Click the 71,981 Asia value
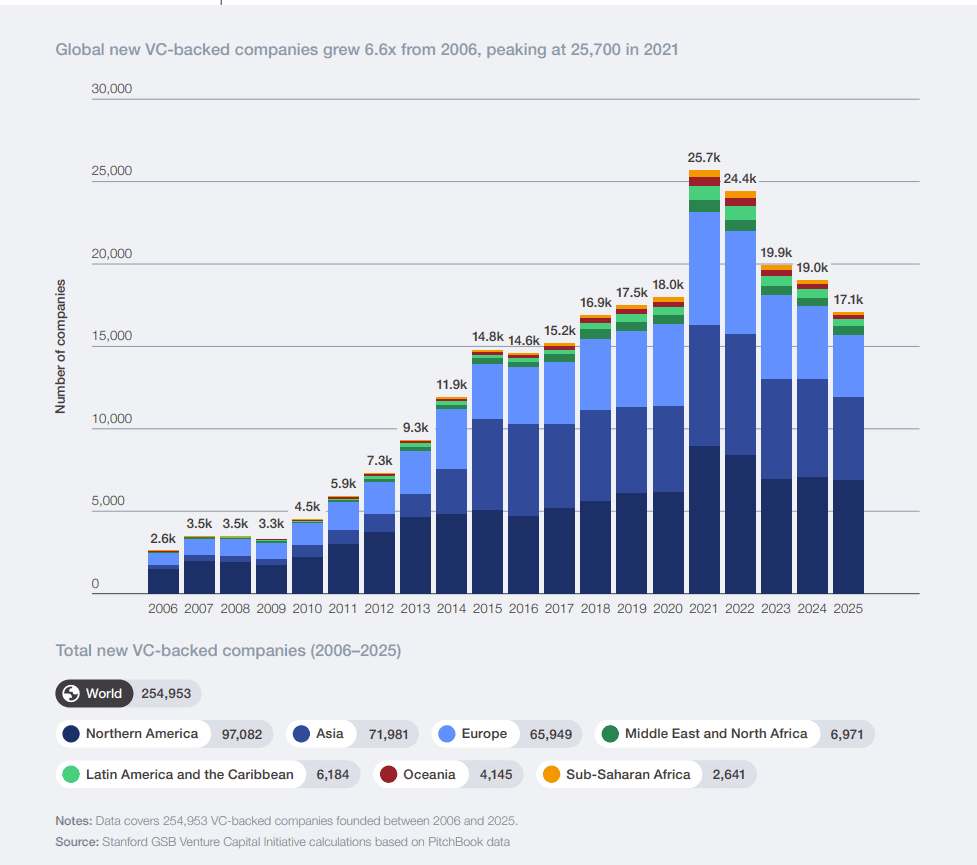The width and height of the screenshot is (977, 865). pyautogui.click(x=388, y=734)
